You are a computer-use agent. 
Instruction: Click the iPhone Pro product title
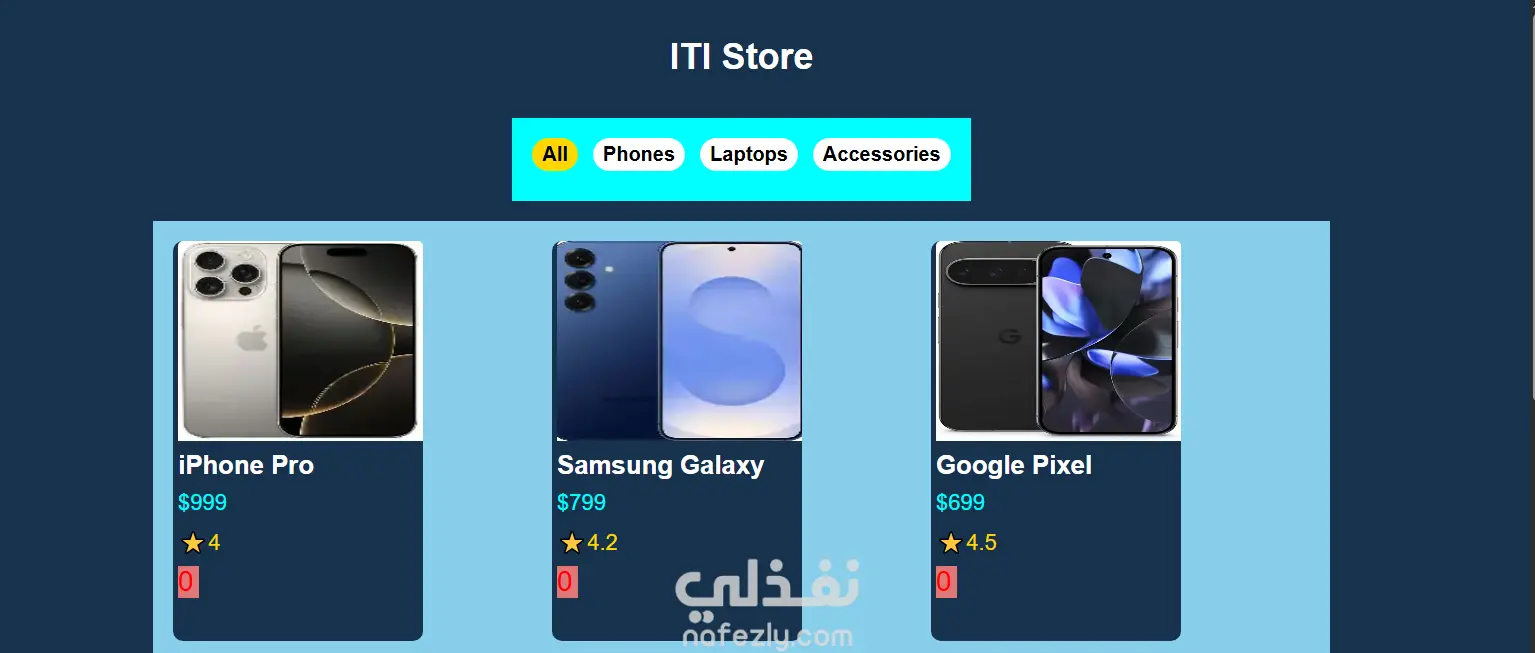[246, 465]
